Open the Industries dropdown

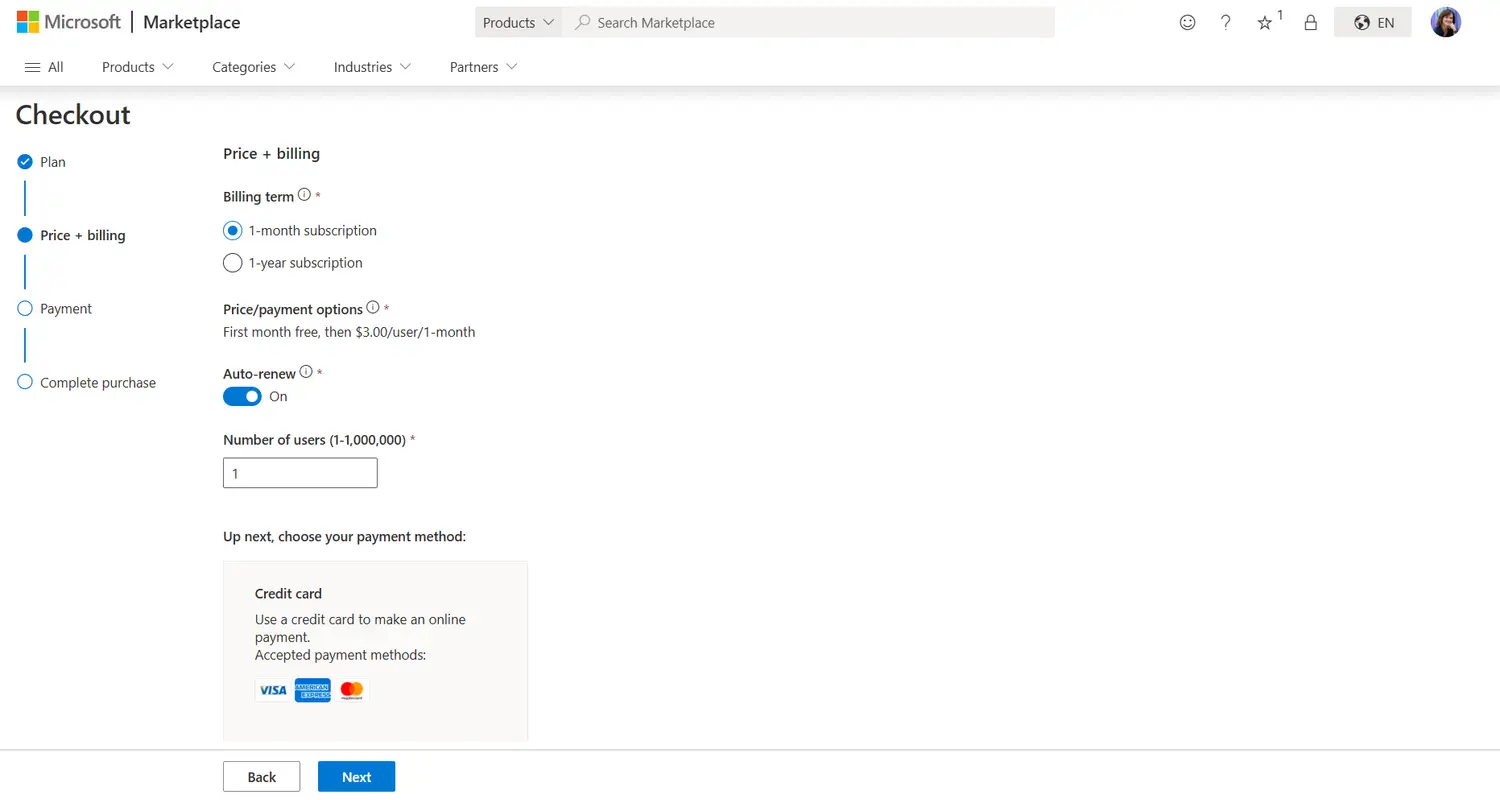coord(371,67)
